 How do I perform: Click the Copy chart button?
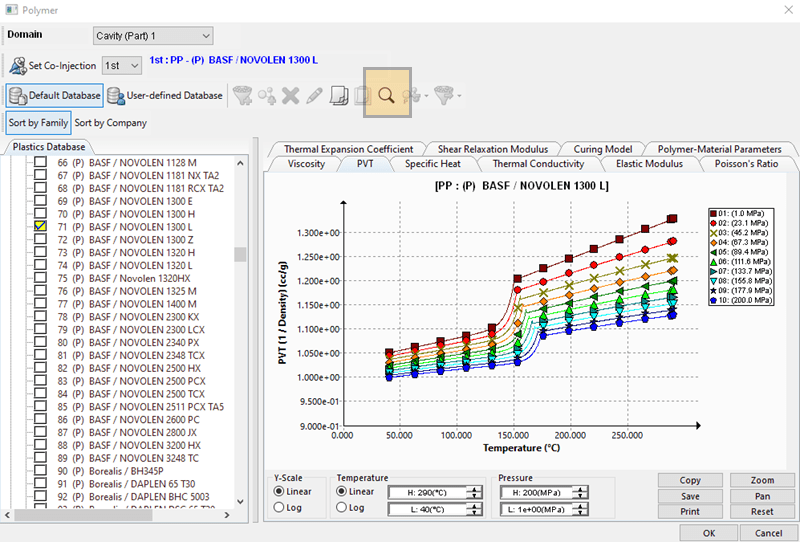pyautogui.click(x=690, y=480)
